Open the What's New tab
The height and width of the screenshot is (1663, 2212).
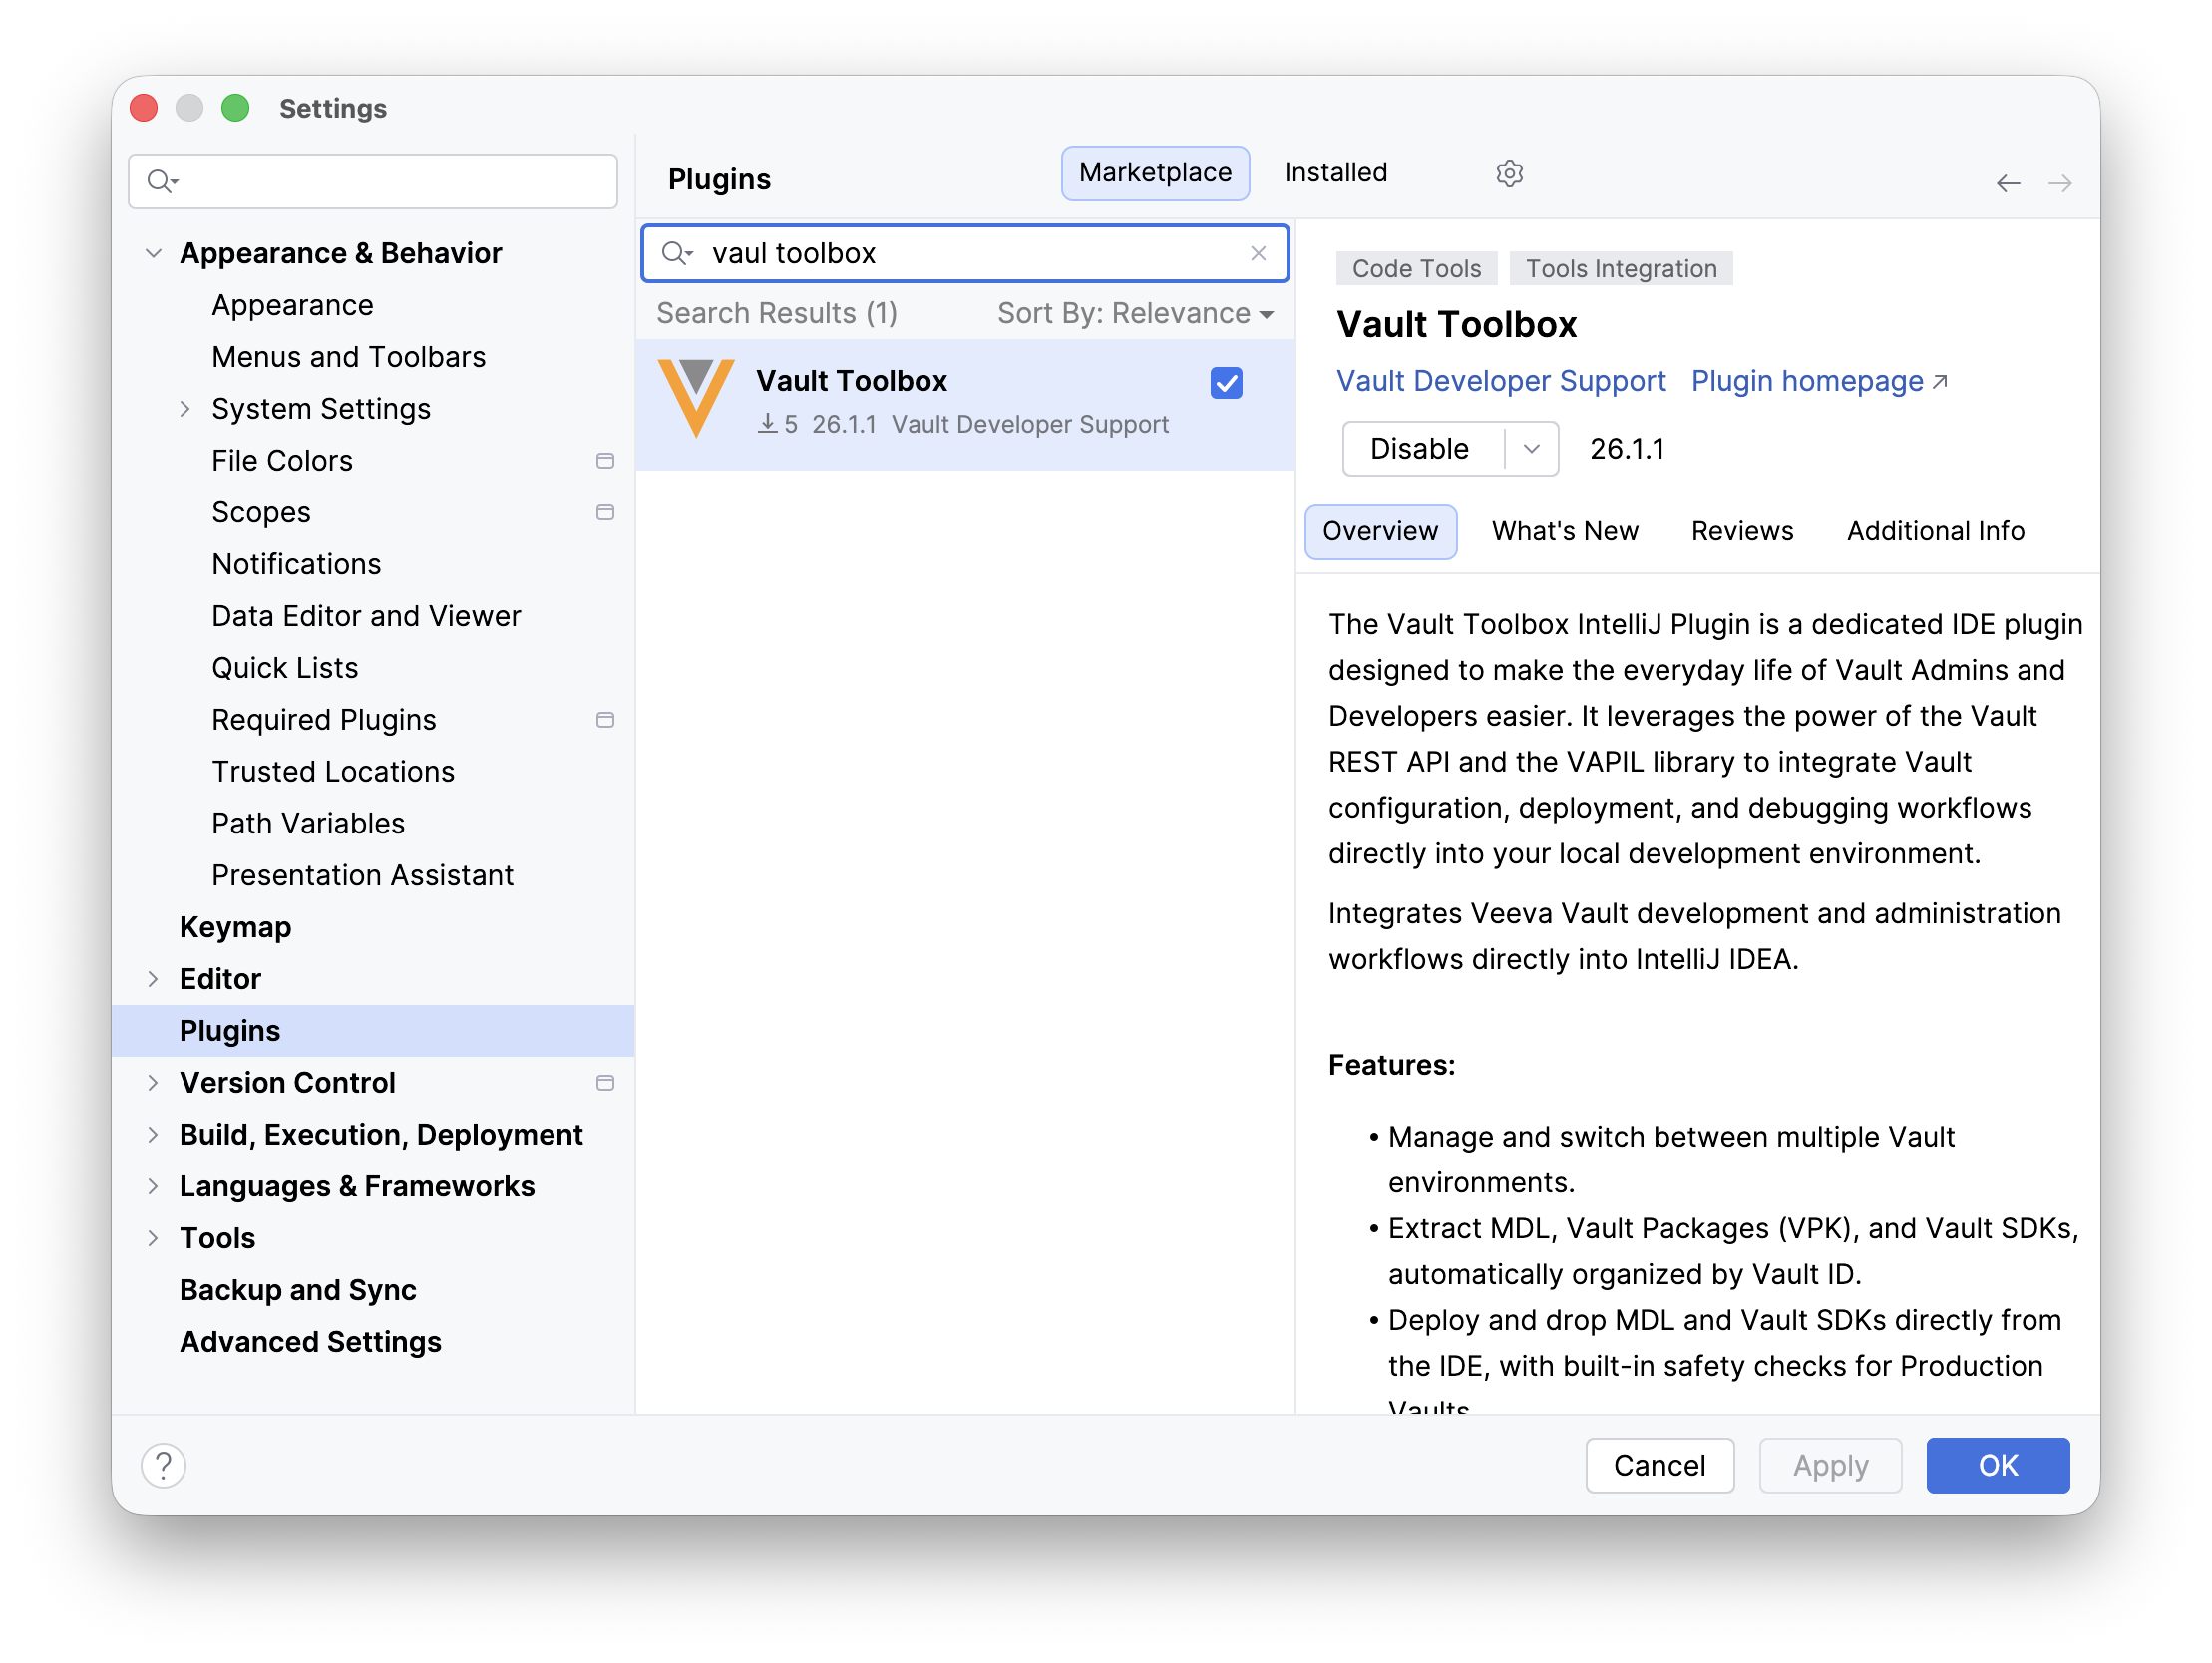(1565, 532)
